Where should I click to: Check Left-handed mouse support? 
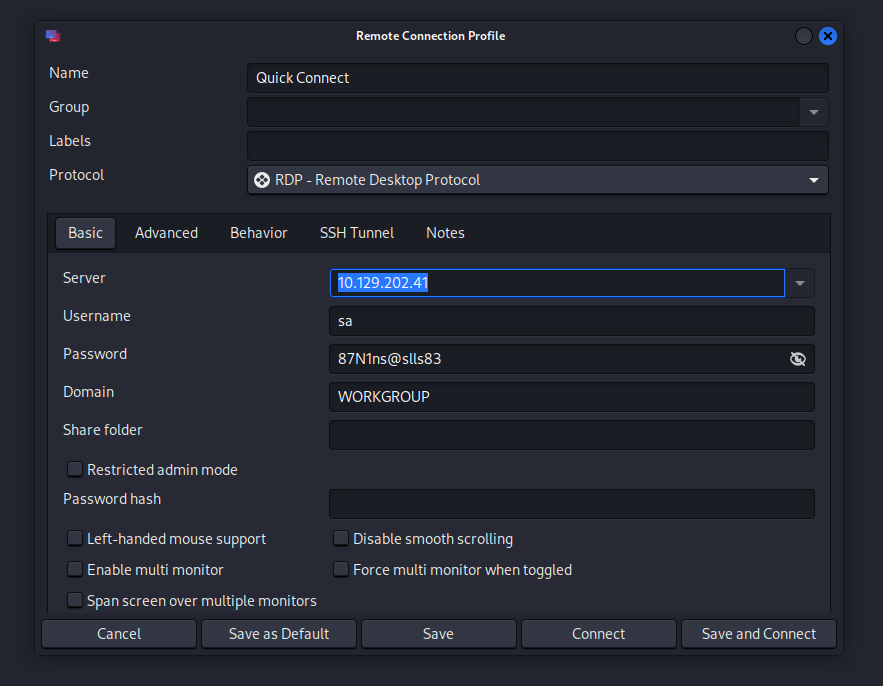(75, 539)
